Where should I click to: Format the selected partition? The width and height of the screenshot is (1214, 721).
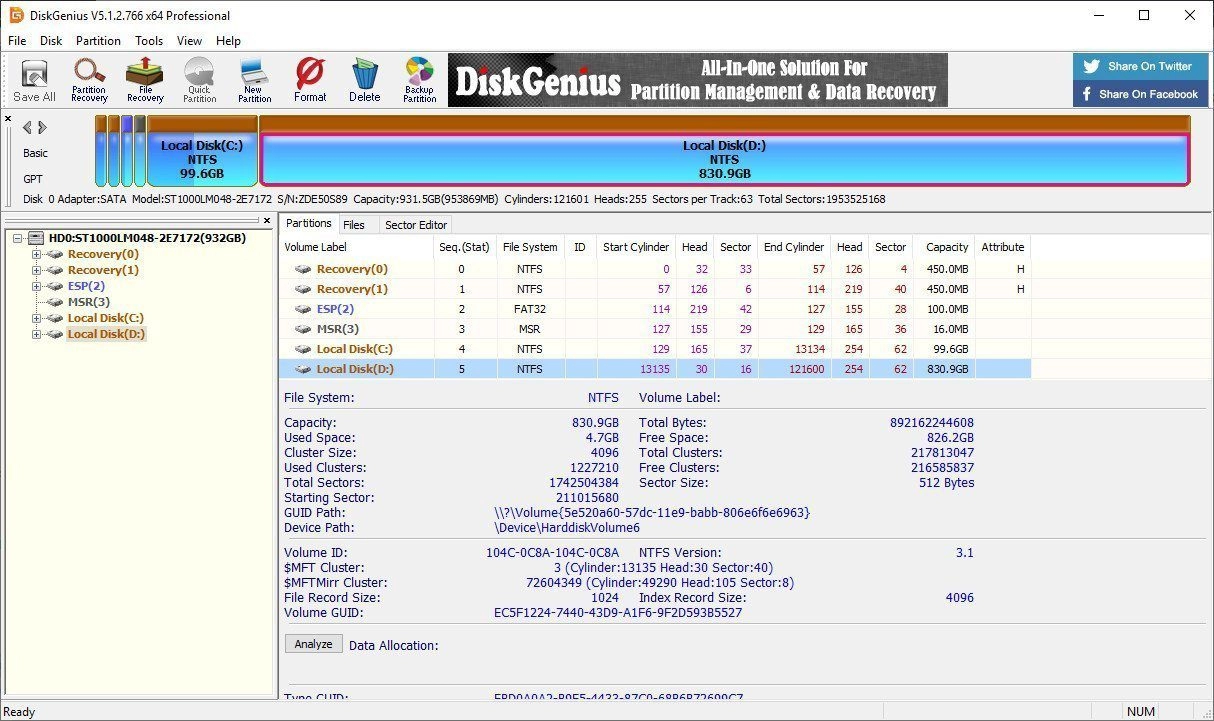(309, 79)
